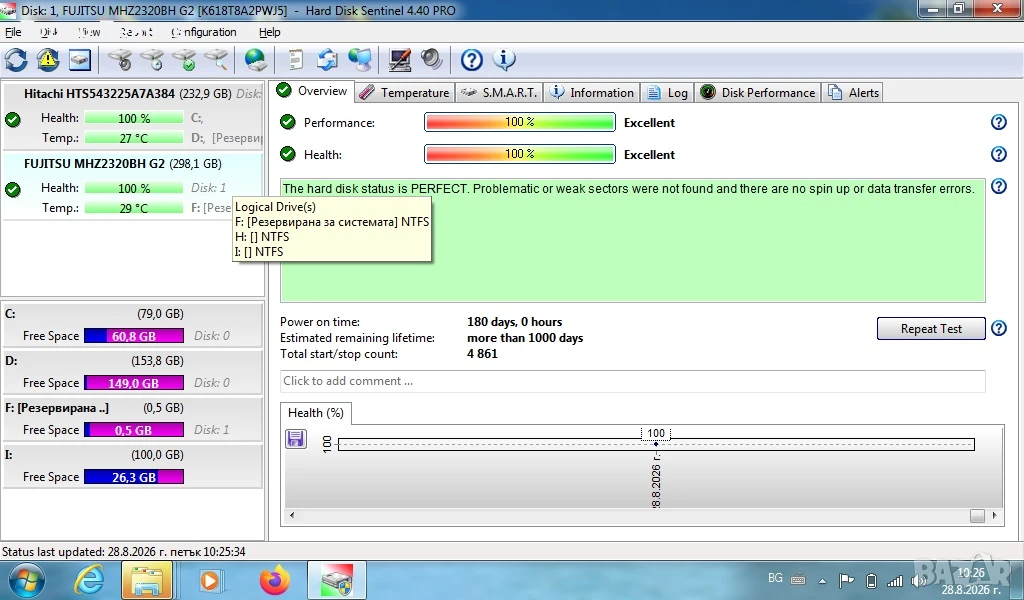Click the 100 data point on health graph

pos(656,444)
